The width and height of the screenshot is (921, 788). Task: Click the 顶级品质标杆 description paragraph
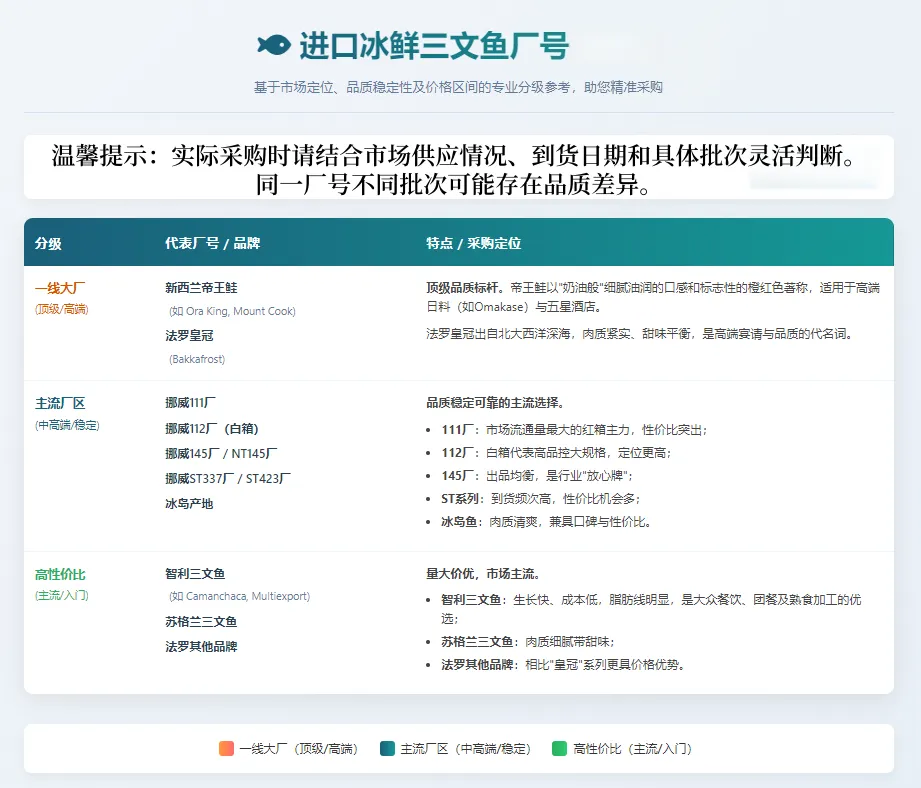pyautogui.click(x=653, y=297)
